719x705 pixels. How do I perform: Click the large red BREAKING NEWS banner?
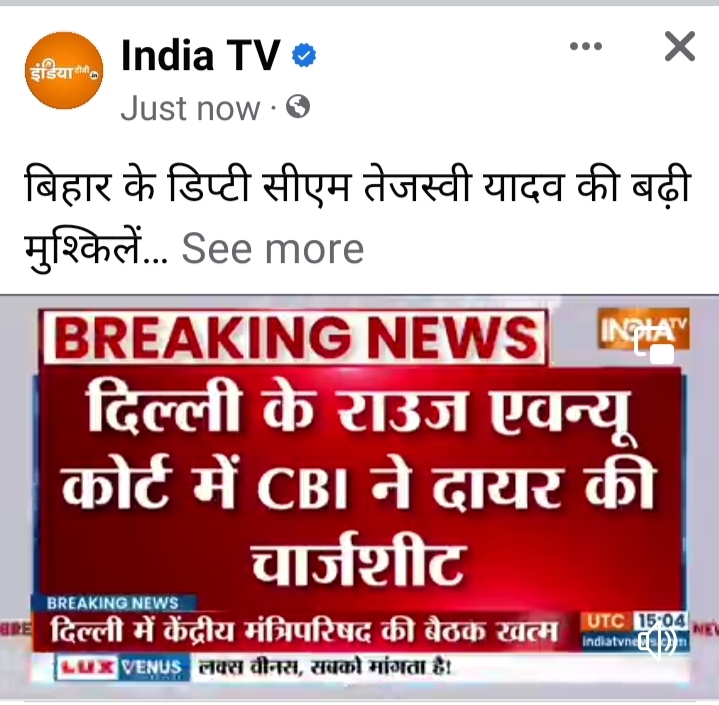[x=294, y=337]
